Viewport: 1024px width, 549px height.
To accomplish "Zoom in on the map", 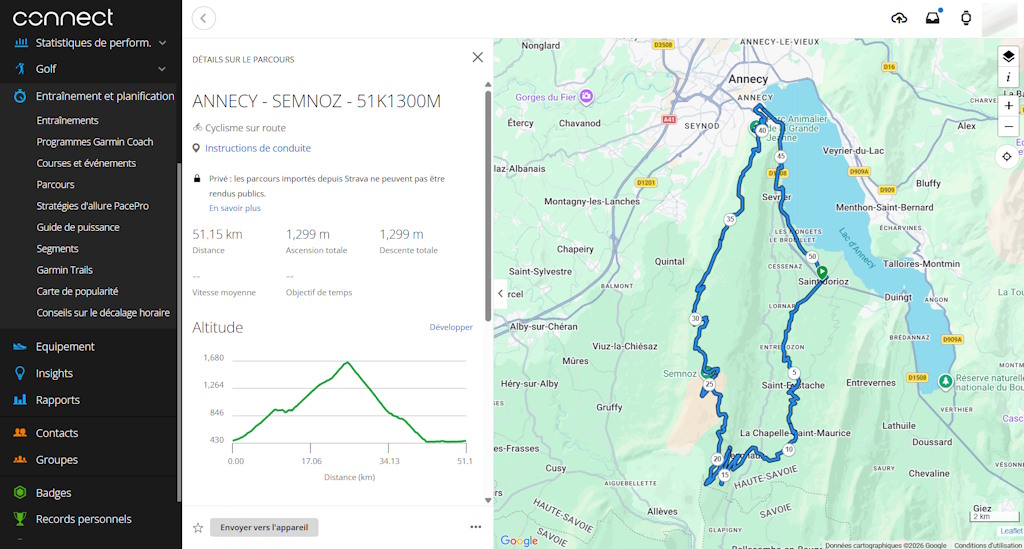I will [x=1008, y=105].
